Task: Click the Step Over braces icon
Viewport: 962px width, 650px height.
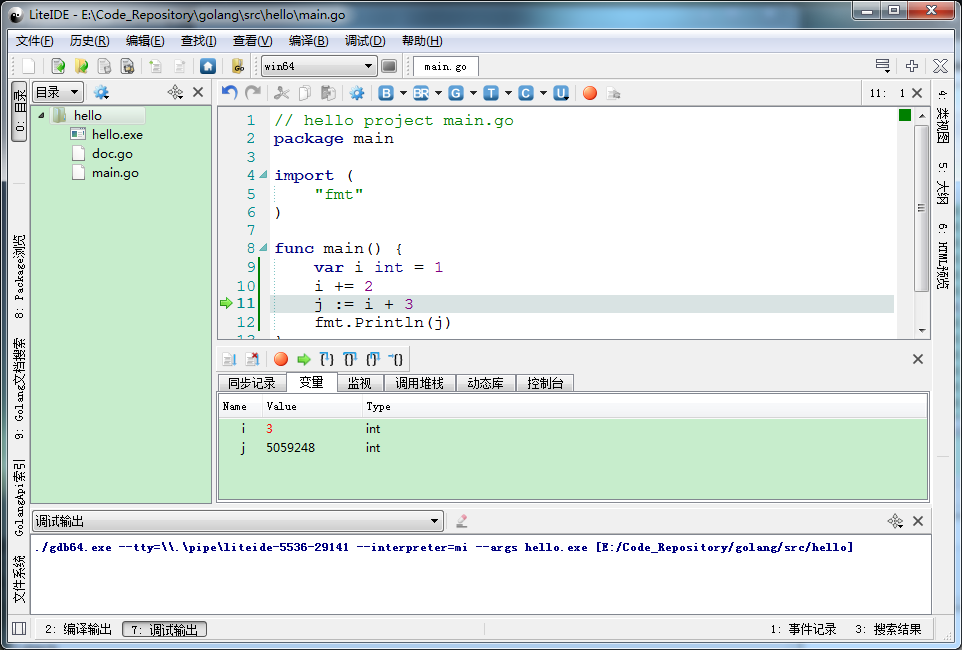Action: [x=350, y=359]
